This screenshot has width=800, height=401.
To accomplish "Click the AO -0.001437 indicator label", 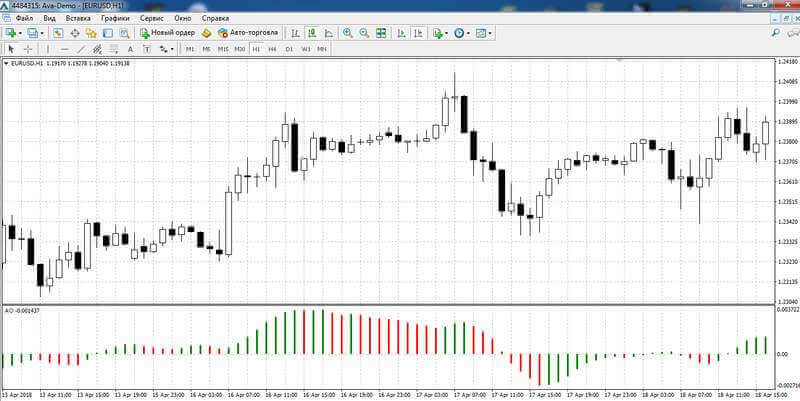I will (x=22, y=310).
